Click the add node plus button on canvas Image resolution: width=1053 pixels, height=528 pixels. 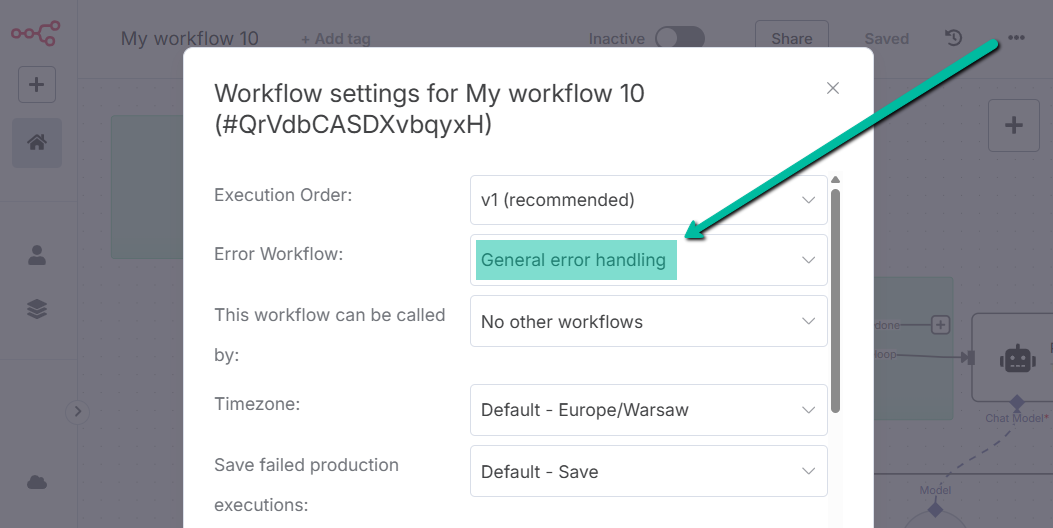(x=1014, y=125)
